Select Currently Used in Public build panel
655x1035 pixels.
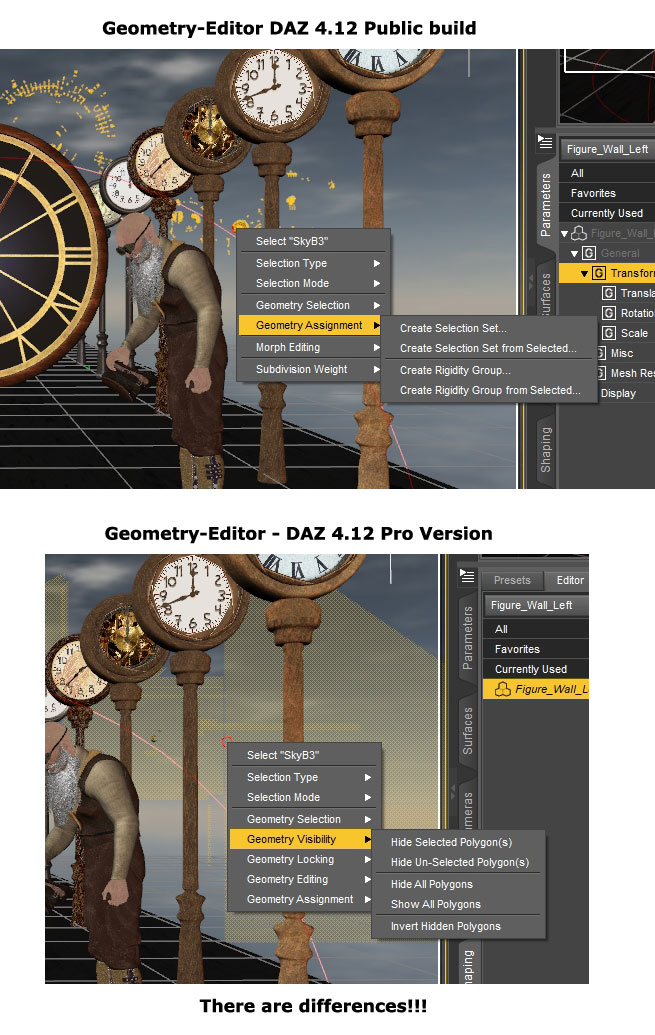tap(607, 213)
